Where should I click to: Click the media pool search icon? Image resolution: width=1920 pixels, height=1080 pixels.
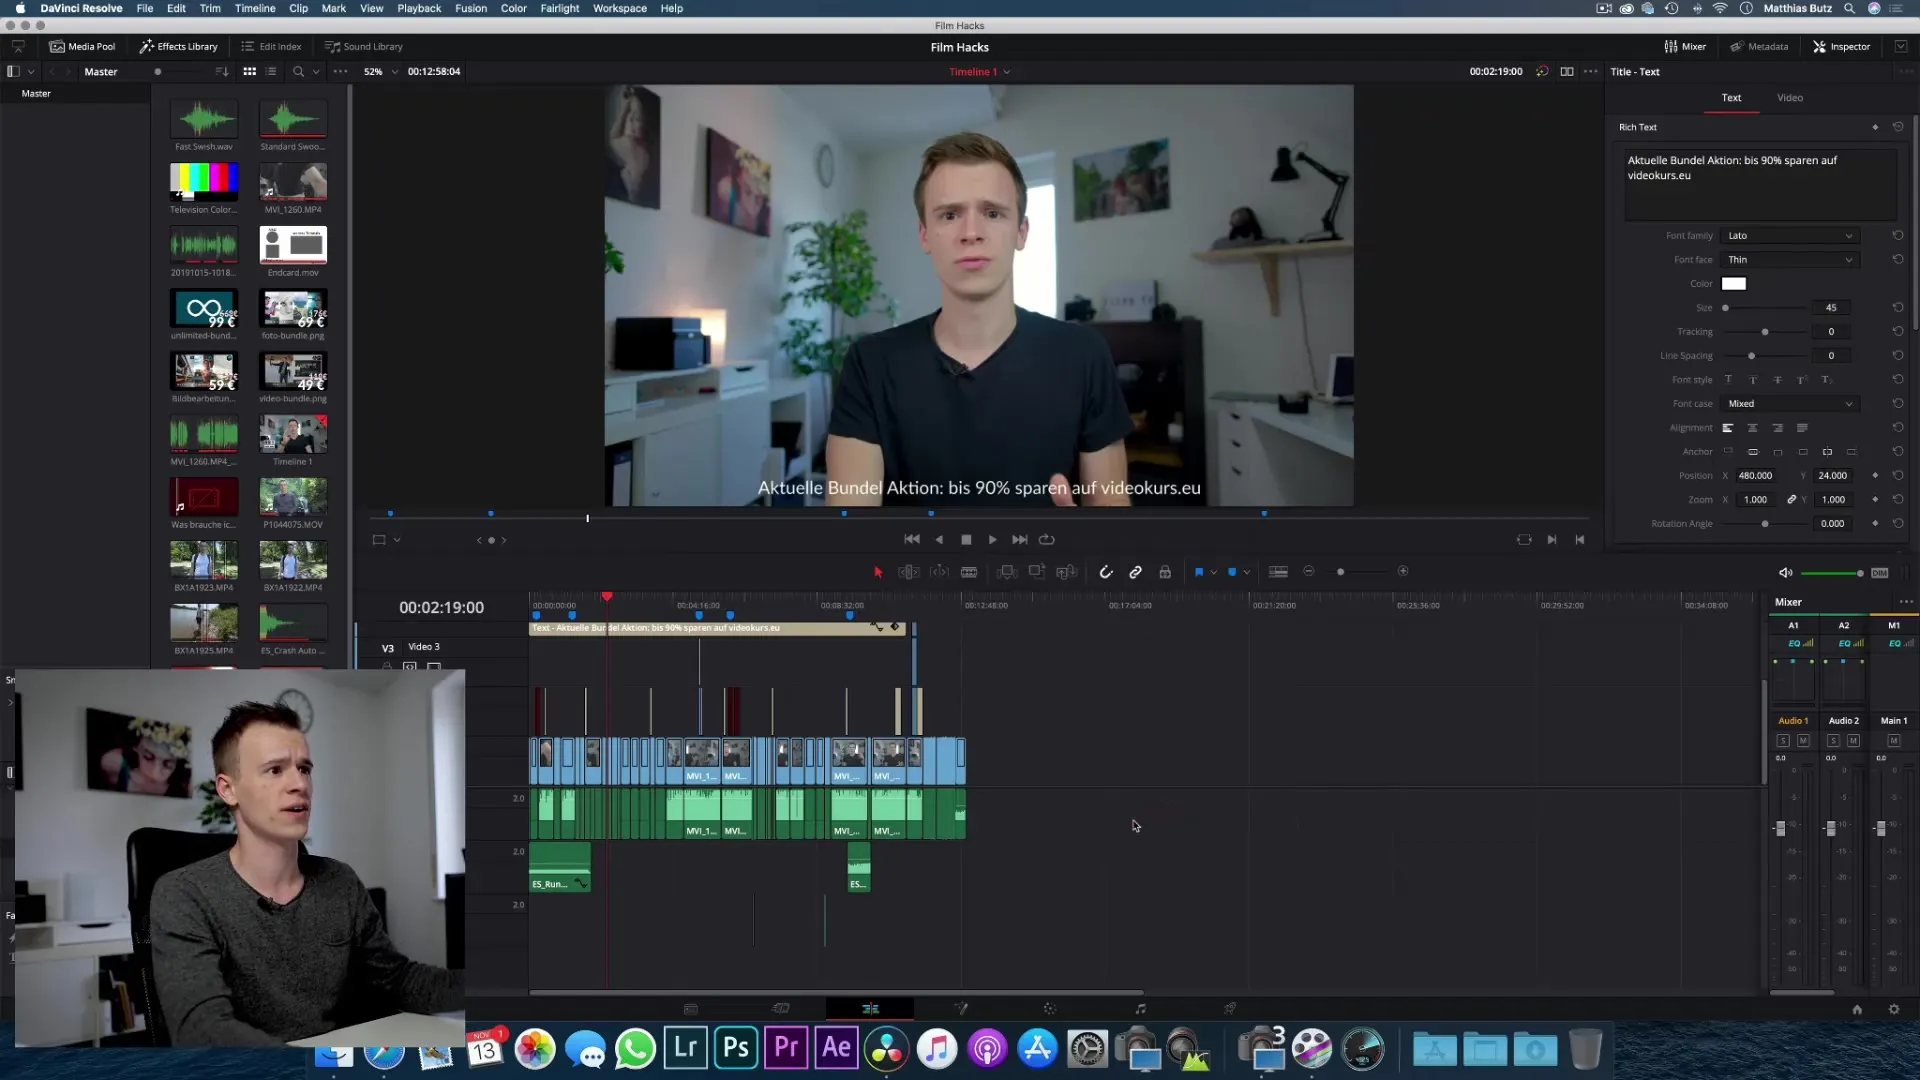(x=298, y=72)
